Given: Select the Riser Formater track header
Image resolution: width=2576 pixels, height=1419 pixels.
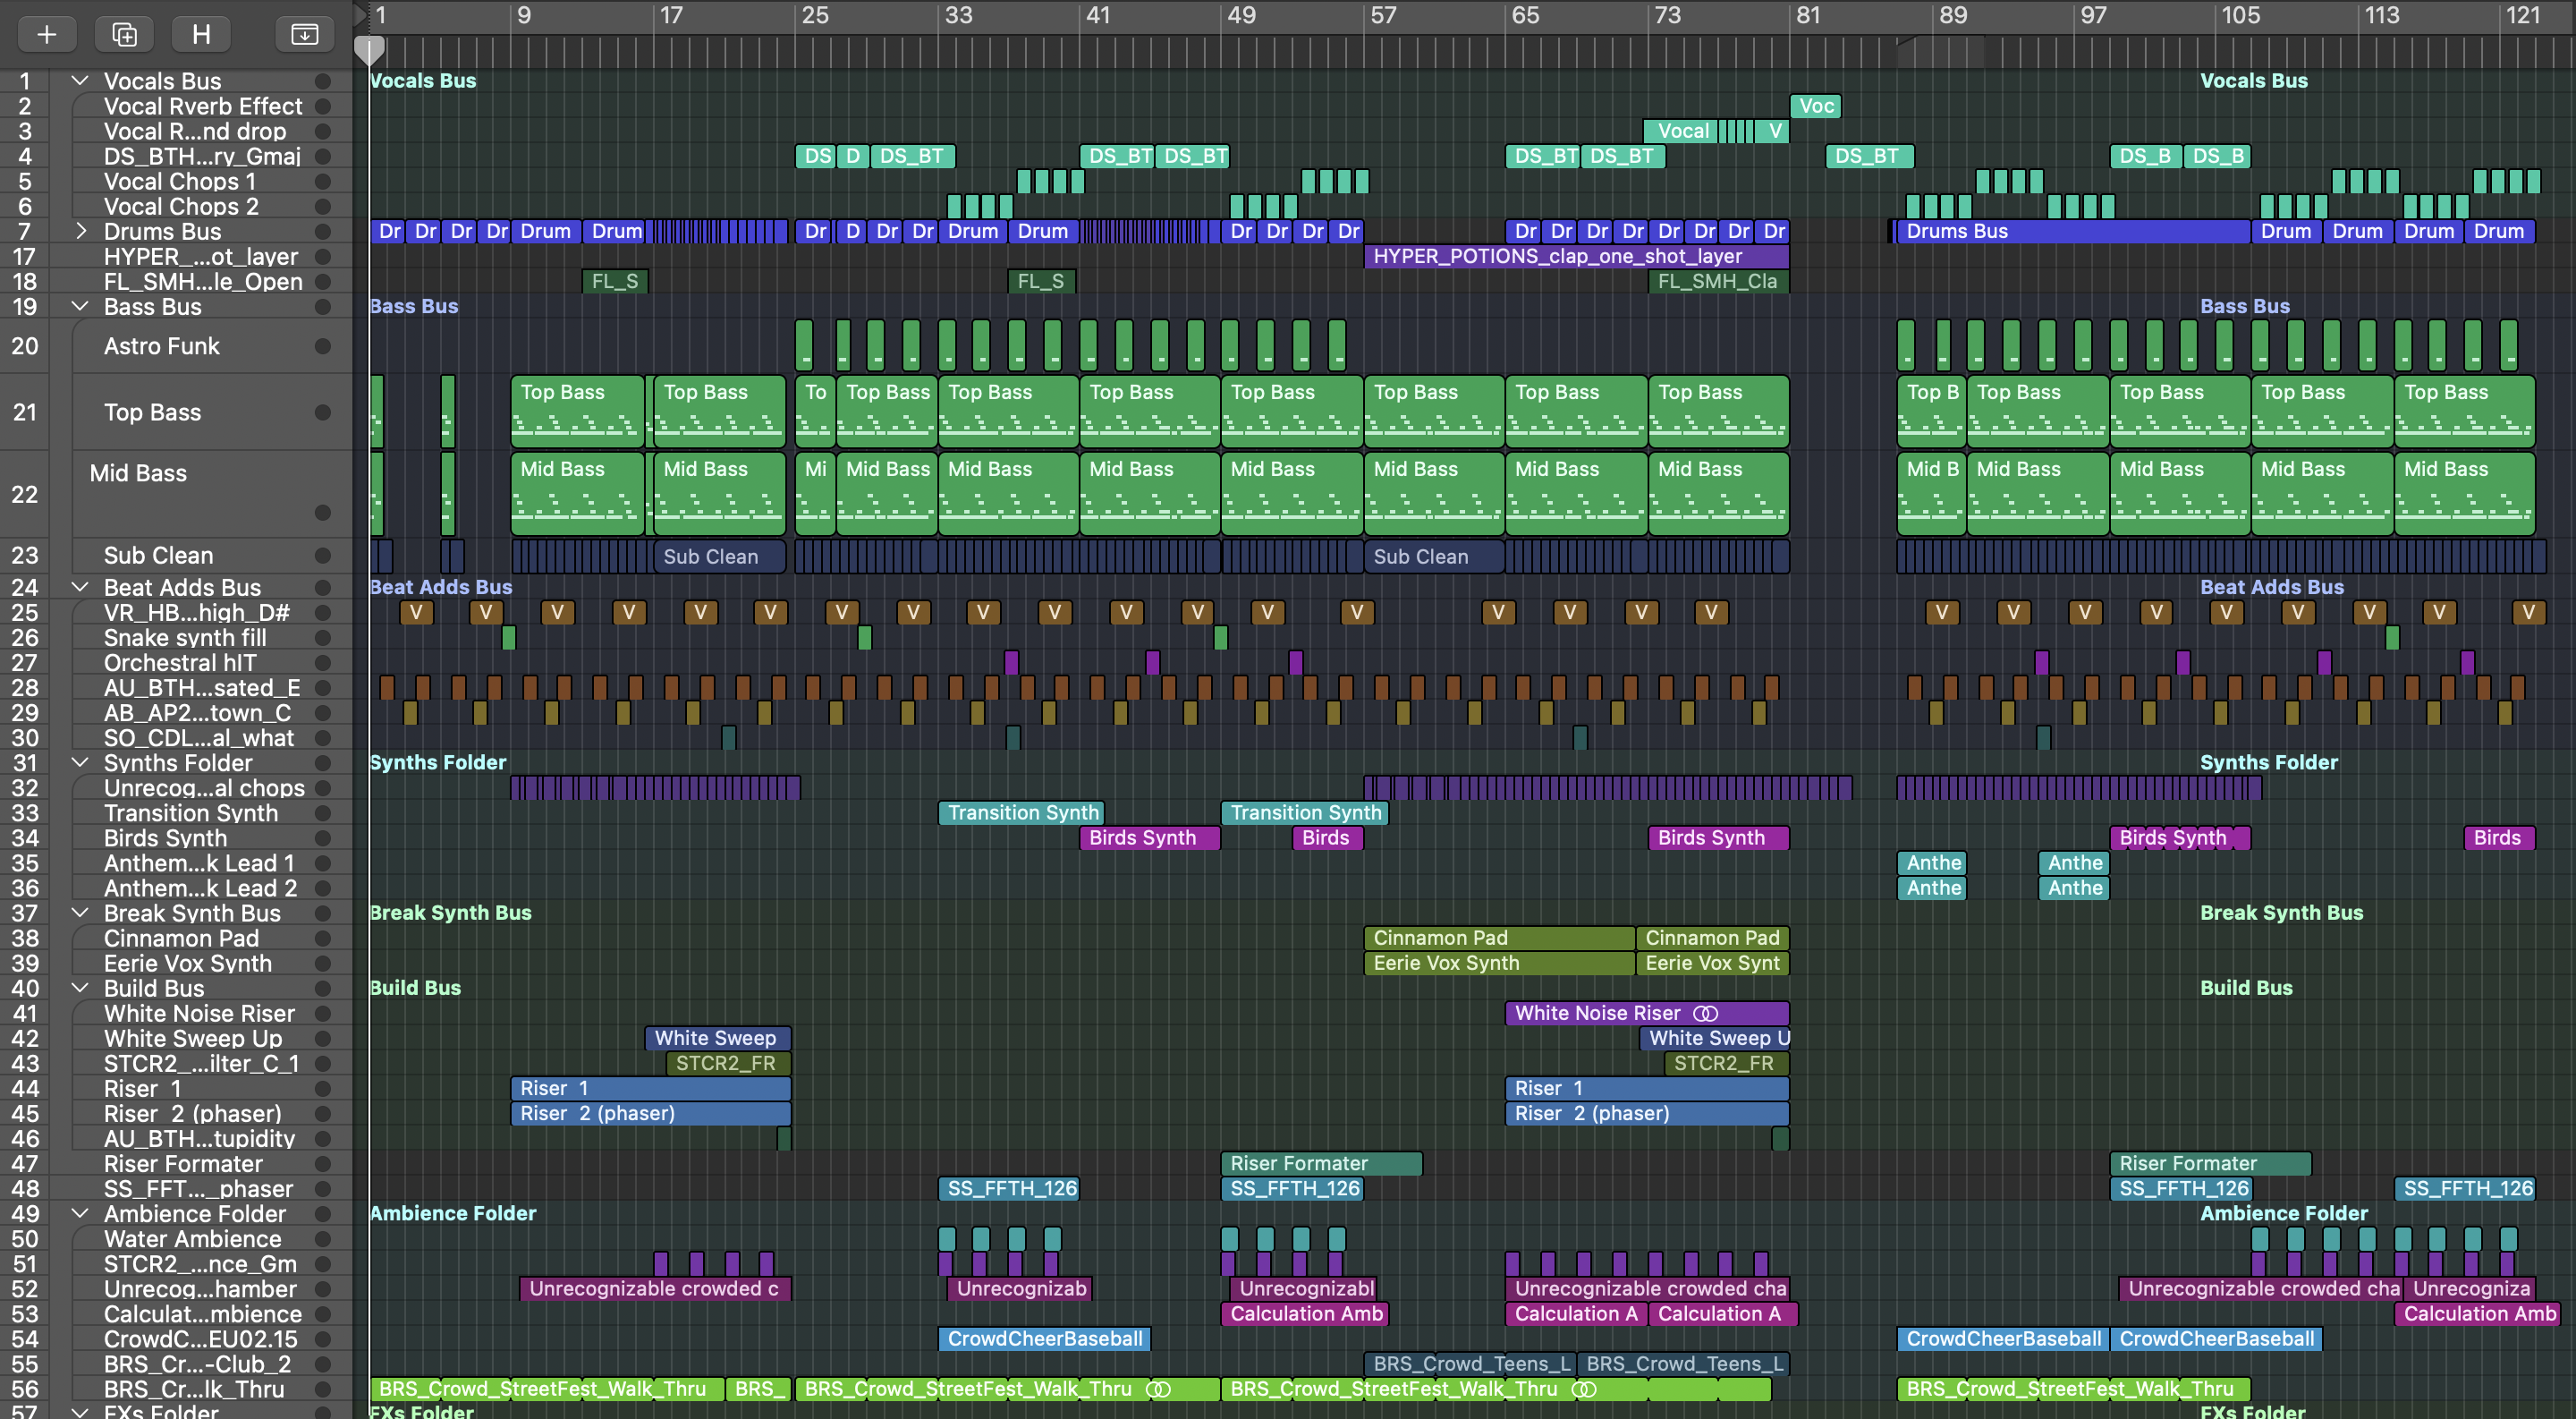Looking at the screenshot, I should [183, 1163].
